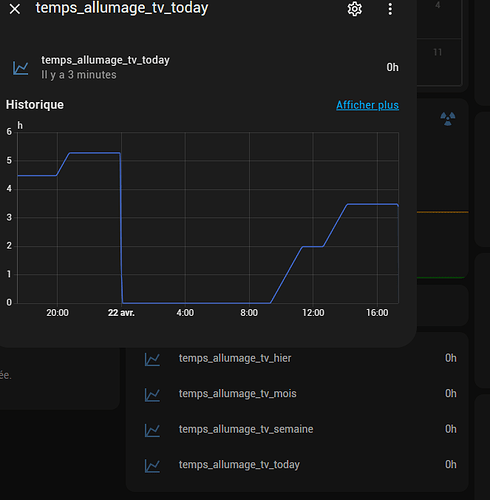Click the radiation icon in background card
Screen dimensions: 490x500
point(448,119)
